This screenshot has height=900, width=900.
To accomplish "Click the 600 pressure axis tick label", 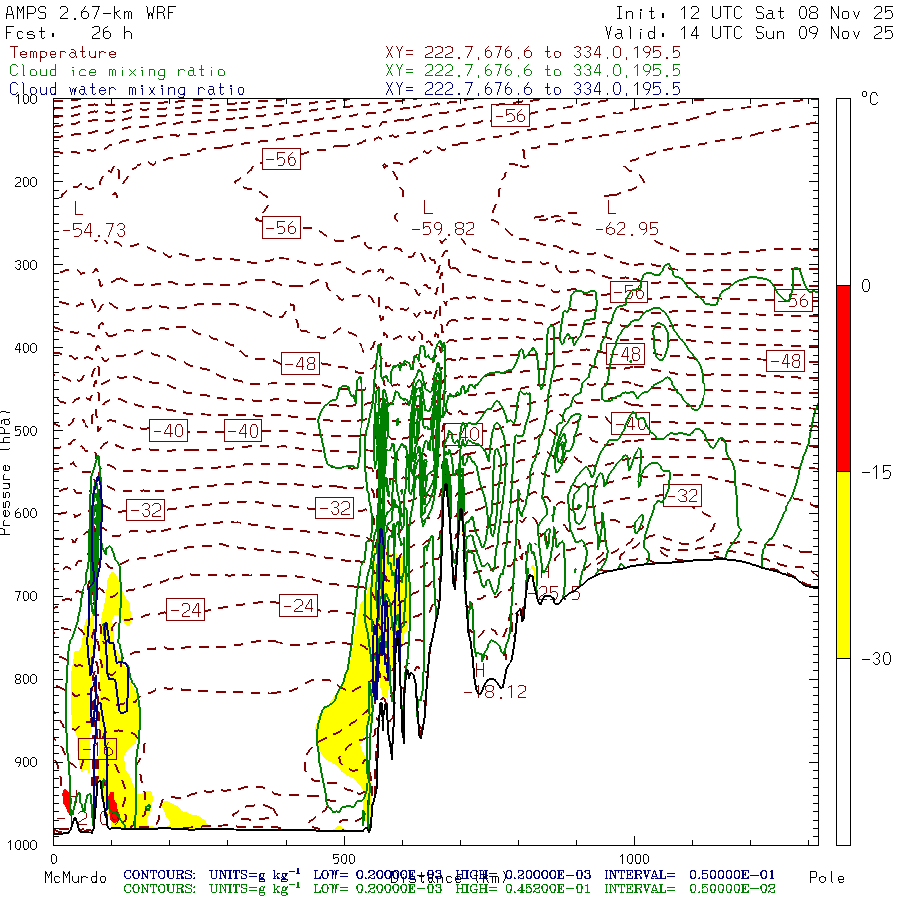I will pos(25,514).
